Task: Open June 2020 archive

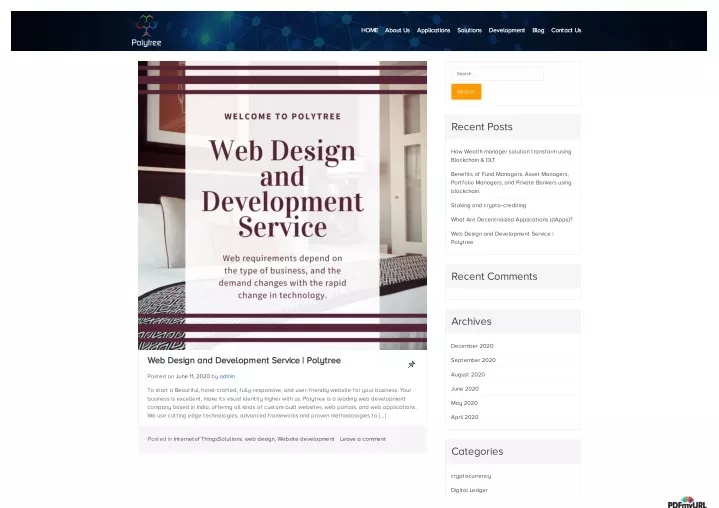Action: pos(465,389)
